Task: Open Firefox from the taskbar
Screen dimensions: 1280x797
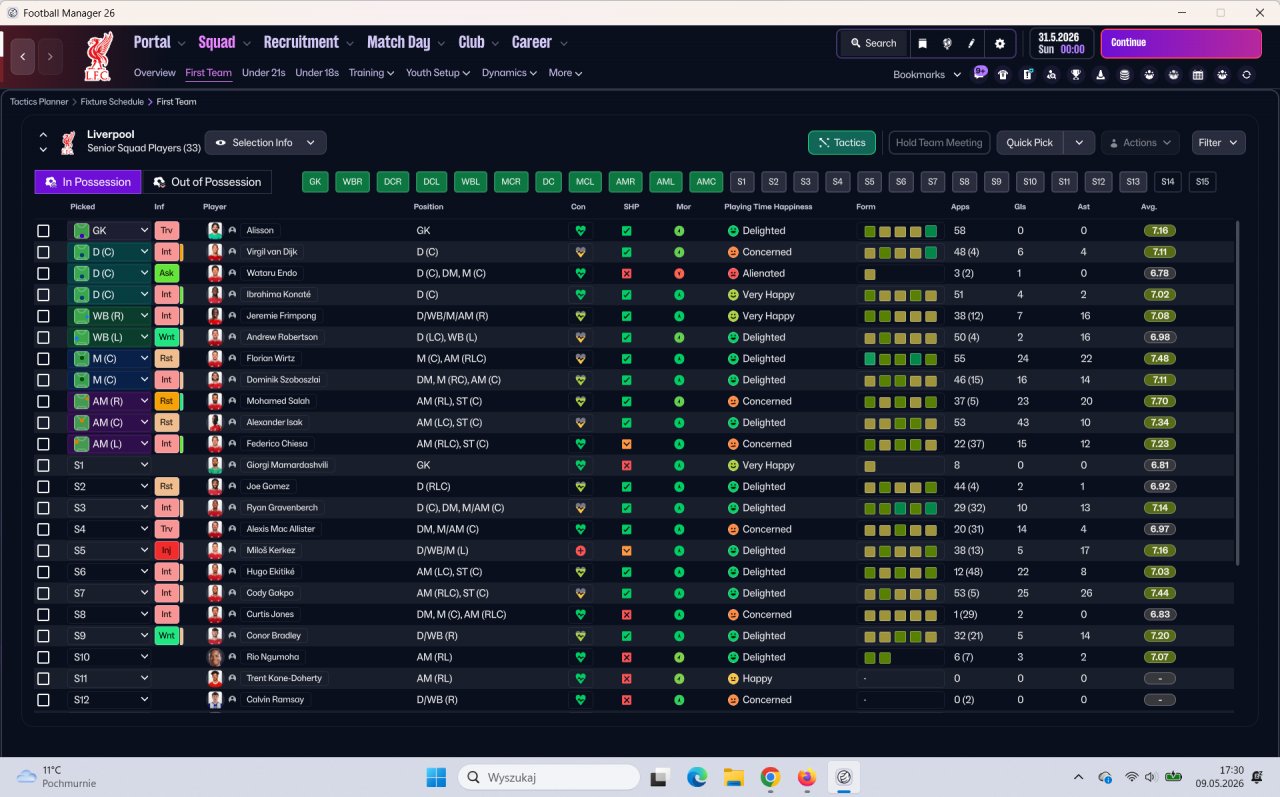Action: (806, 777)
